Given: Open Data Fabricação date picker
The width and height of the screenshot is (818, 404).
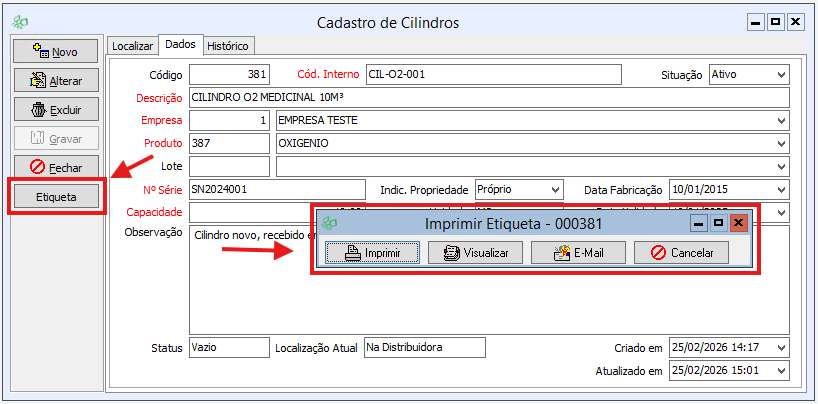Looking at the screenshot, I should tap(780, 189).
